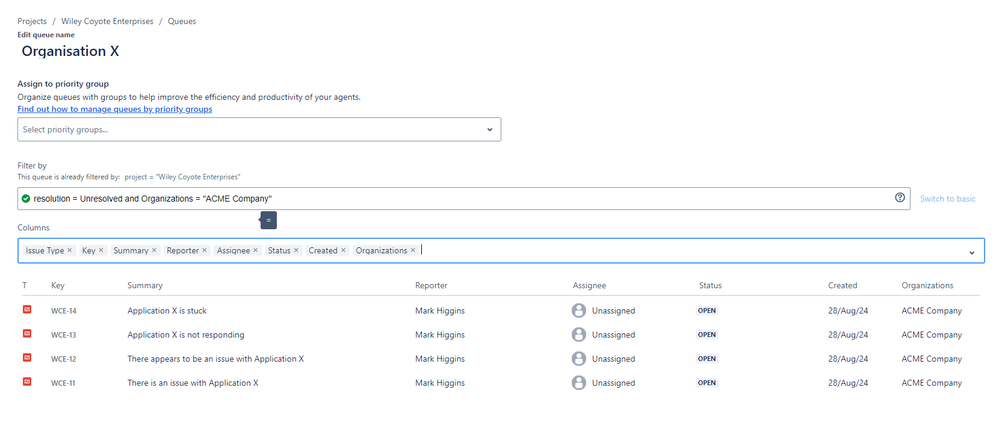The height and width of the screenshot is (423, 999).
Task: Click the issue type icon for WCE-11
Action: point(27,382)
